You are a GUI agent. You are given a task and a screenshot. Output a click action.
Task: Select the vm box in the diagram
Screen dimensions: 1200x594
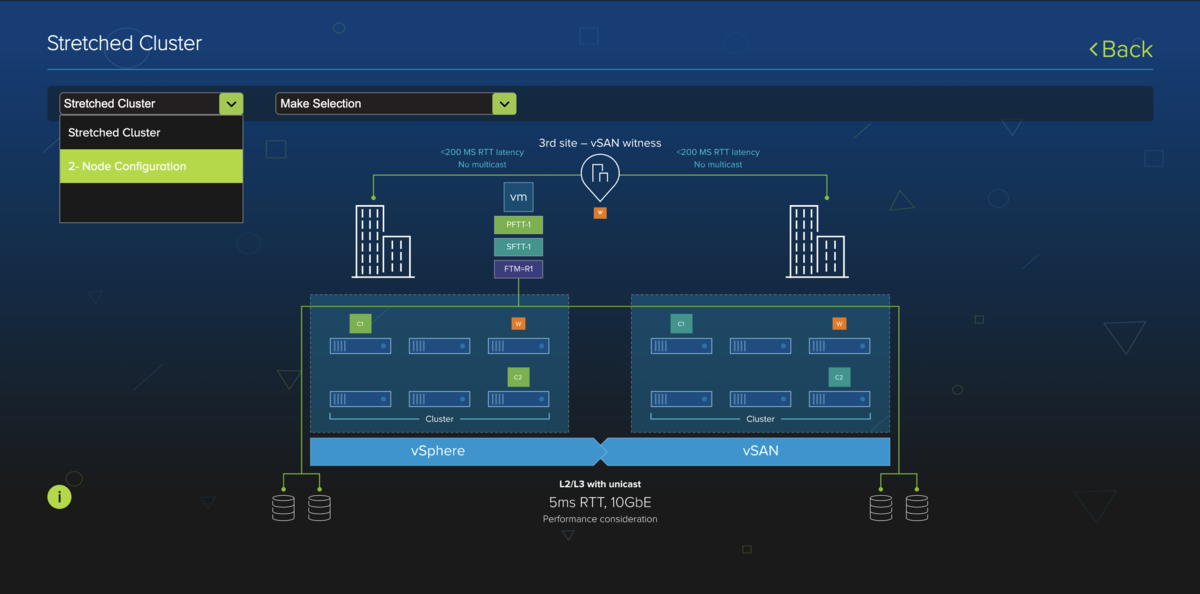pyautogui.click(x=518, y=197)
